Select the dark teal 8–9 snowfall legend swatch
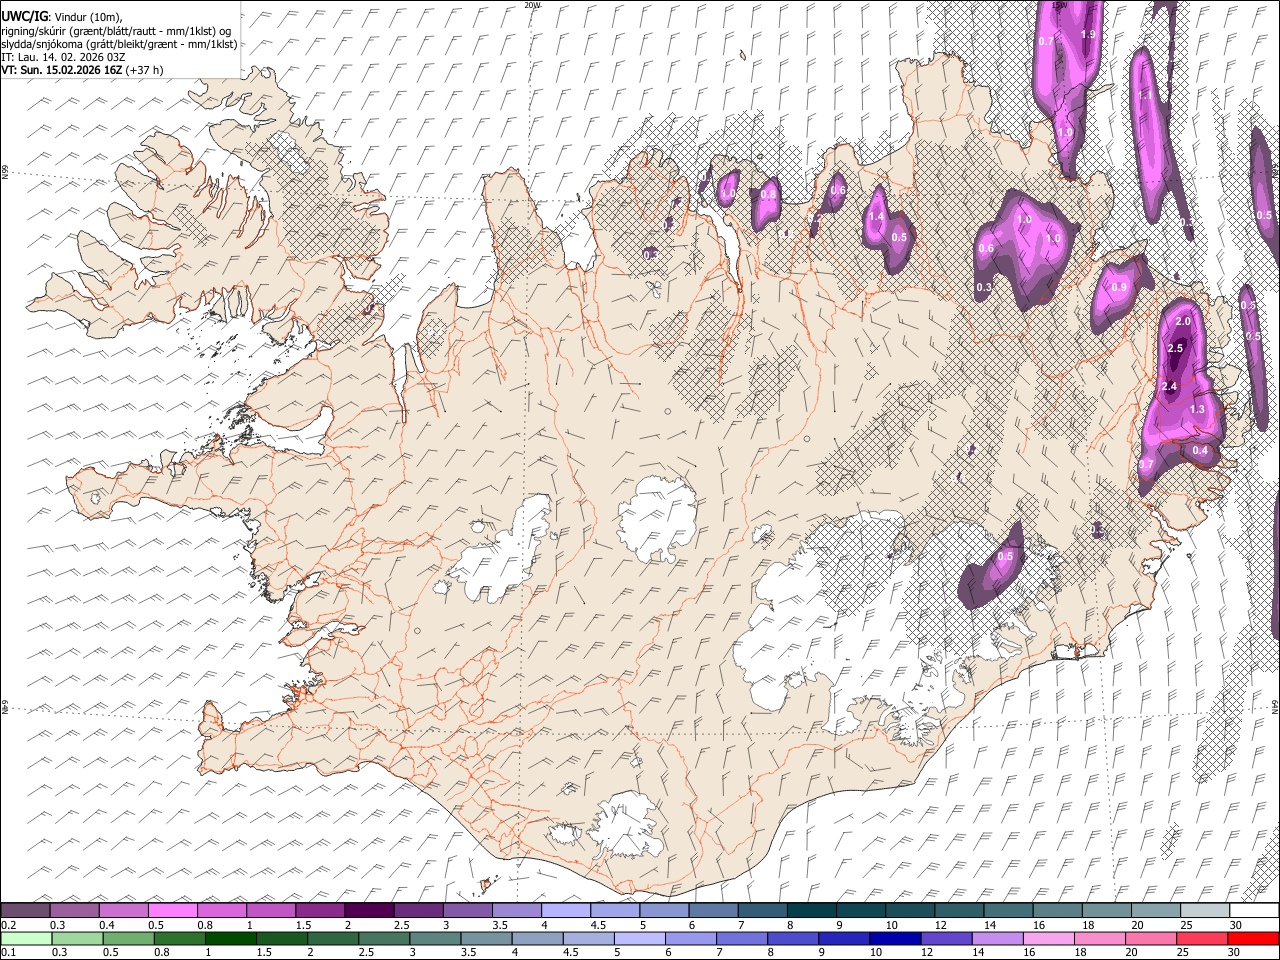The width and height of the screenshot is (1280, 960). [x=811, y=910]
